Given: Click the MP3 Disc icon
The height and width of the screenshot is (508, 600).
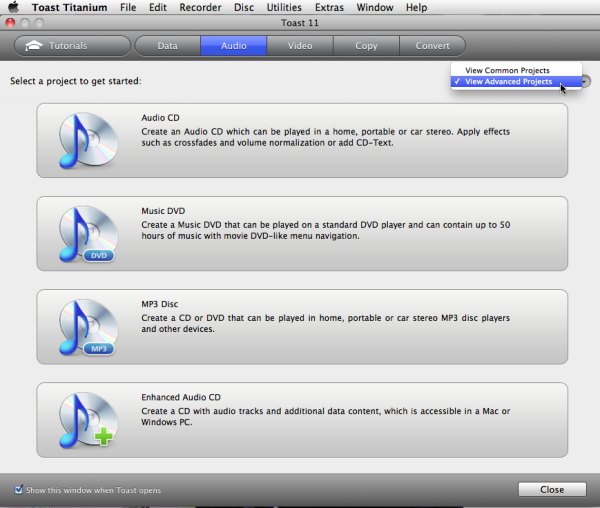Looking at the screenshot, I should point(88,327).
